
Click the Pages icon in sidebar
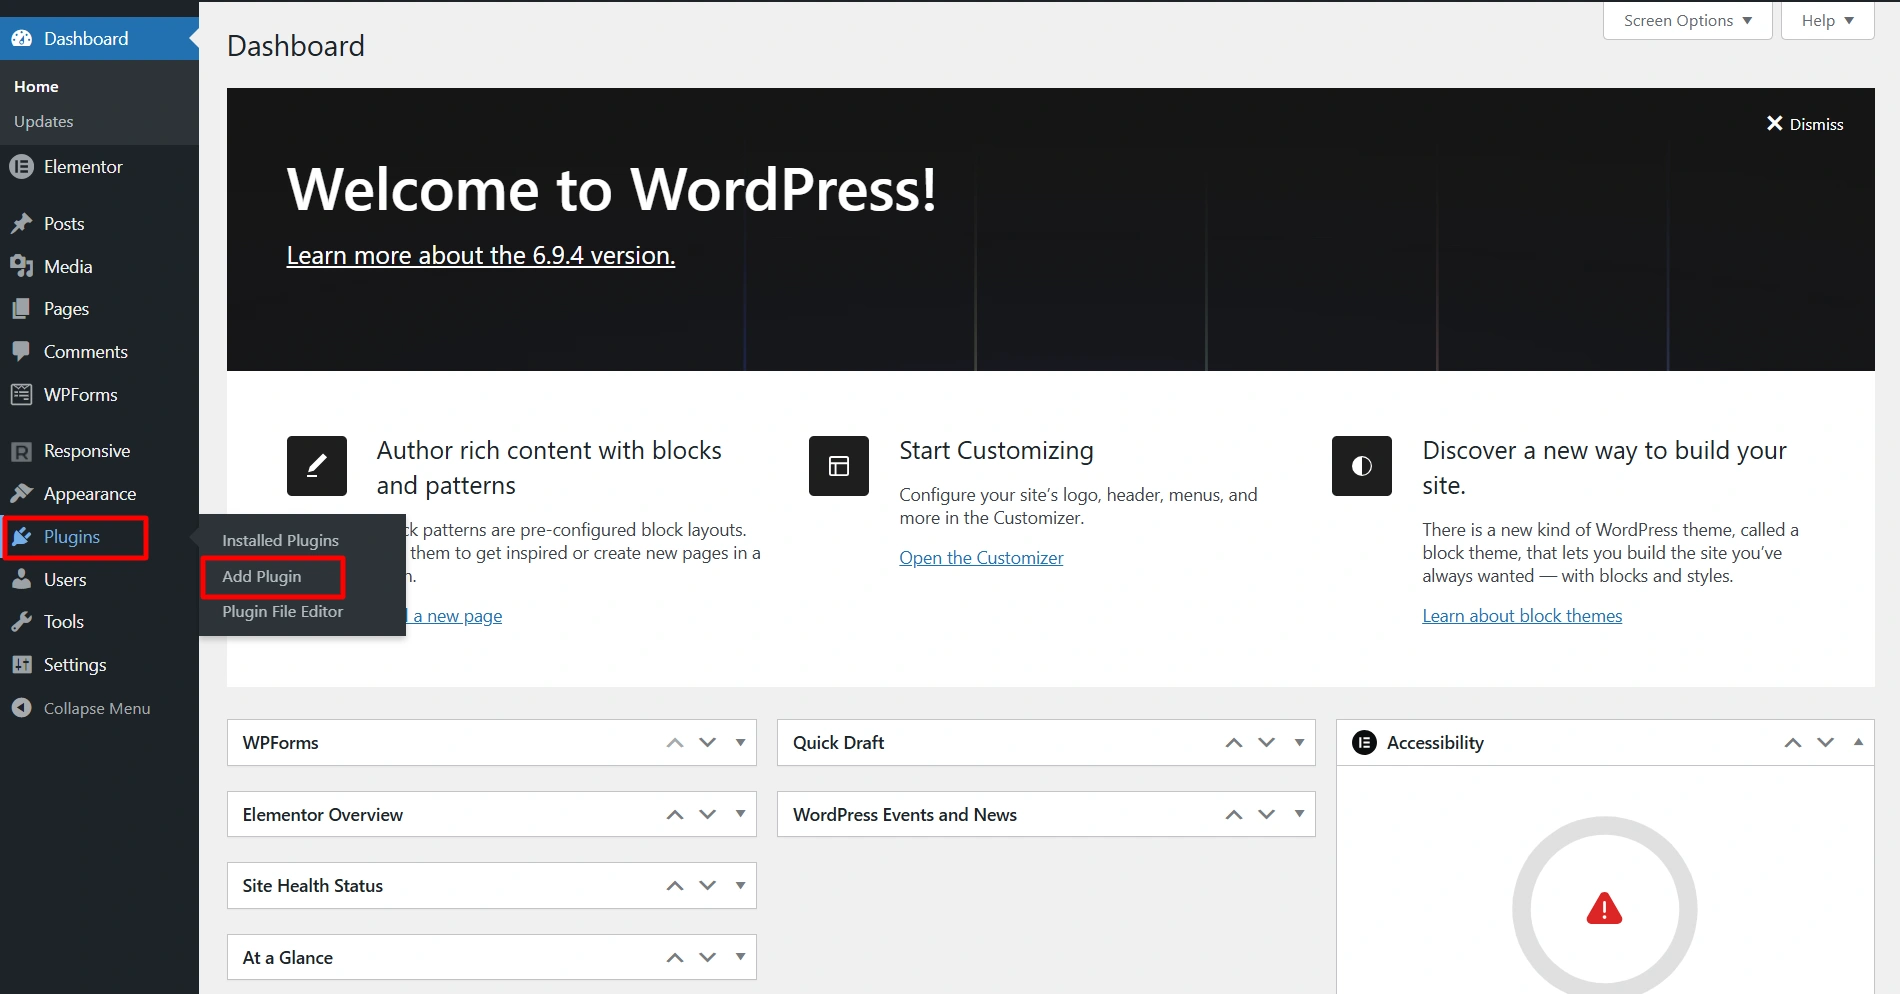(x=22, y=309)
